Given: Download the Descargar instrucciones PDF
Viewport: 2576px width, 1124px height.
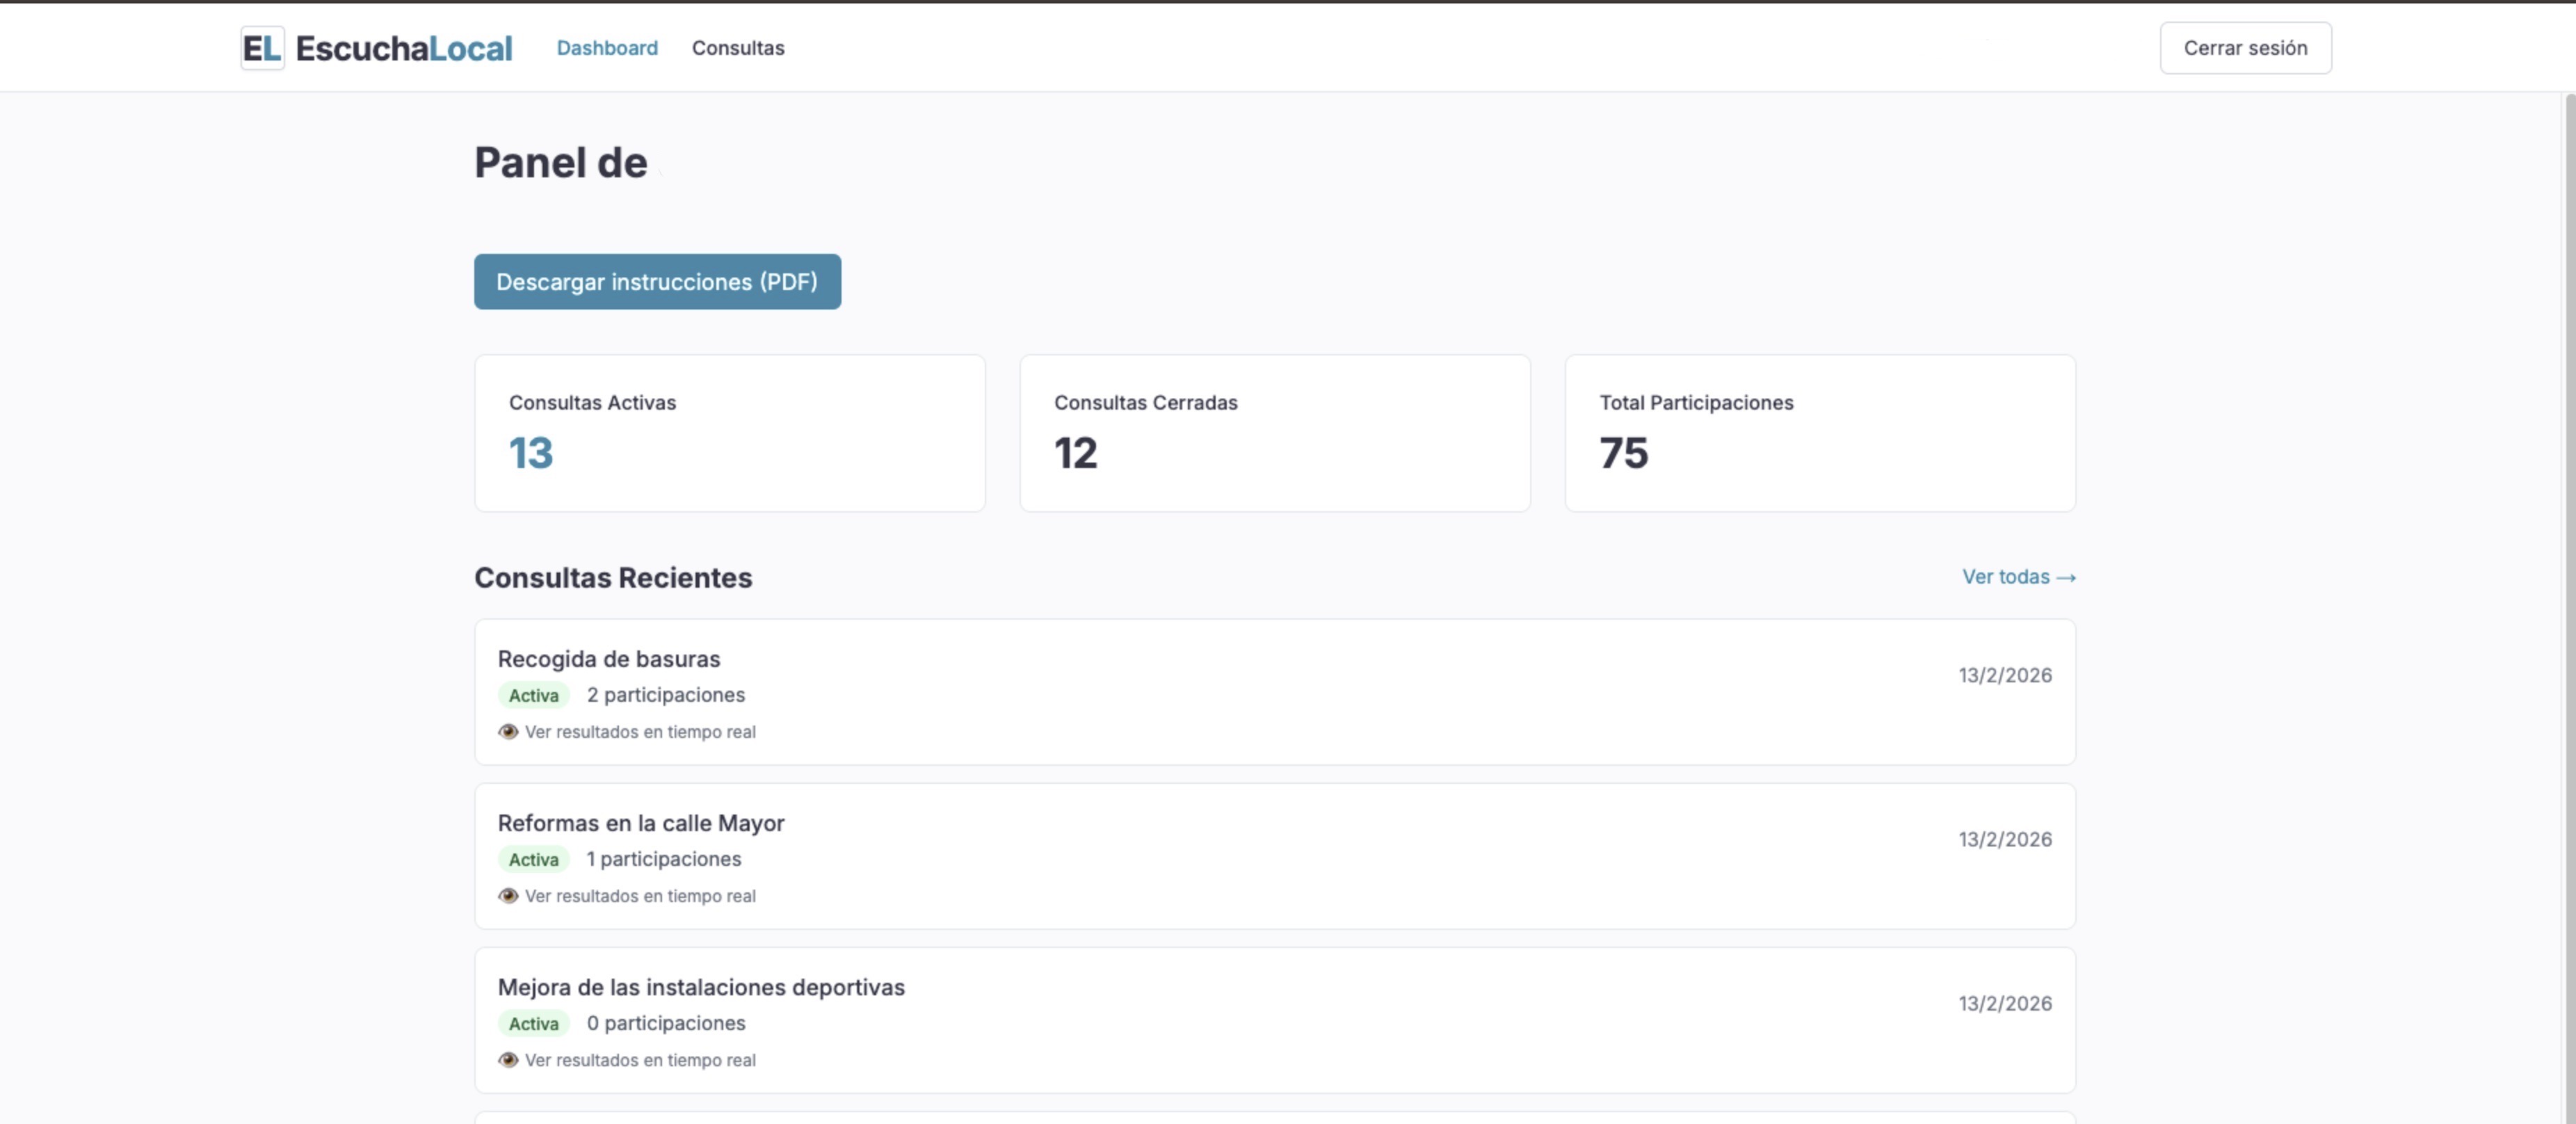Looking at the screenshot, I should (657, 281).
